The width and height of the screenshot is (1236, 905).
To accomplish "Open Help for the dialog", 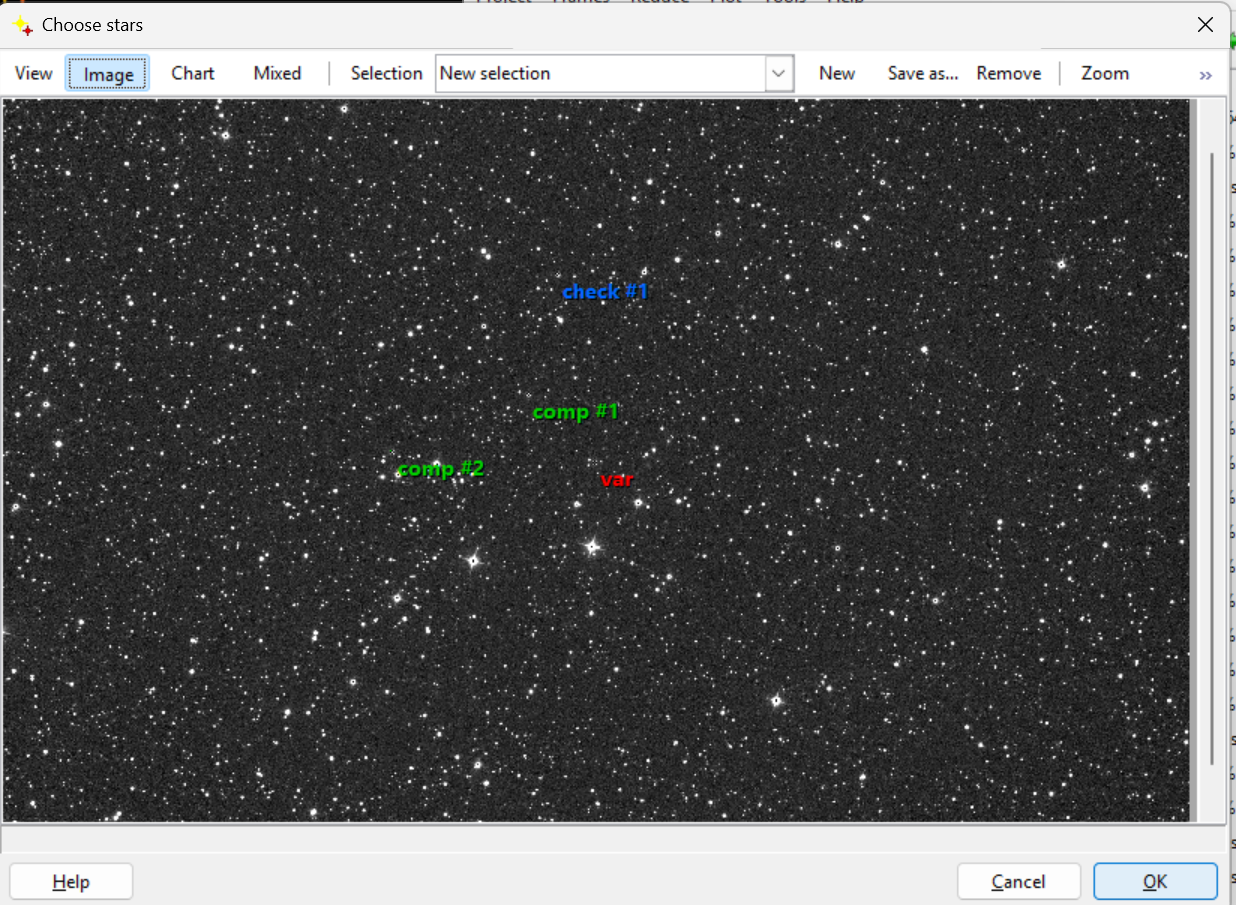I will coord(71,882).
